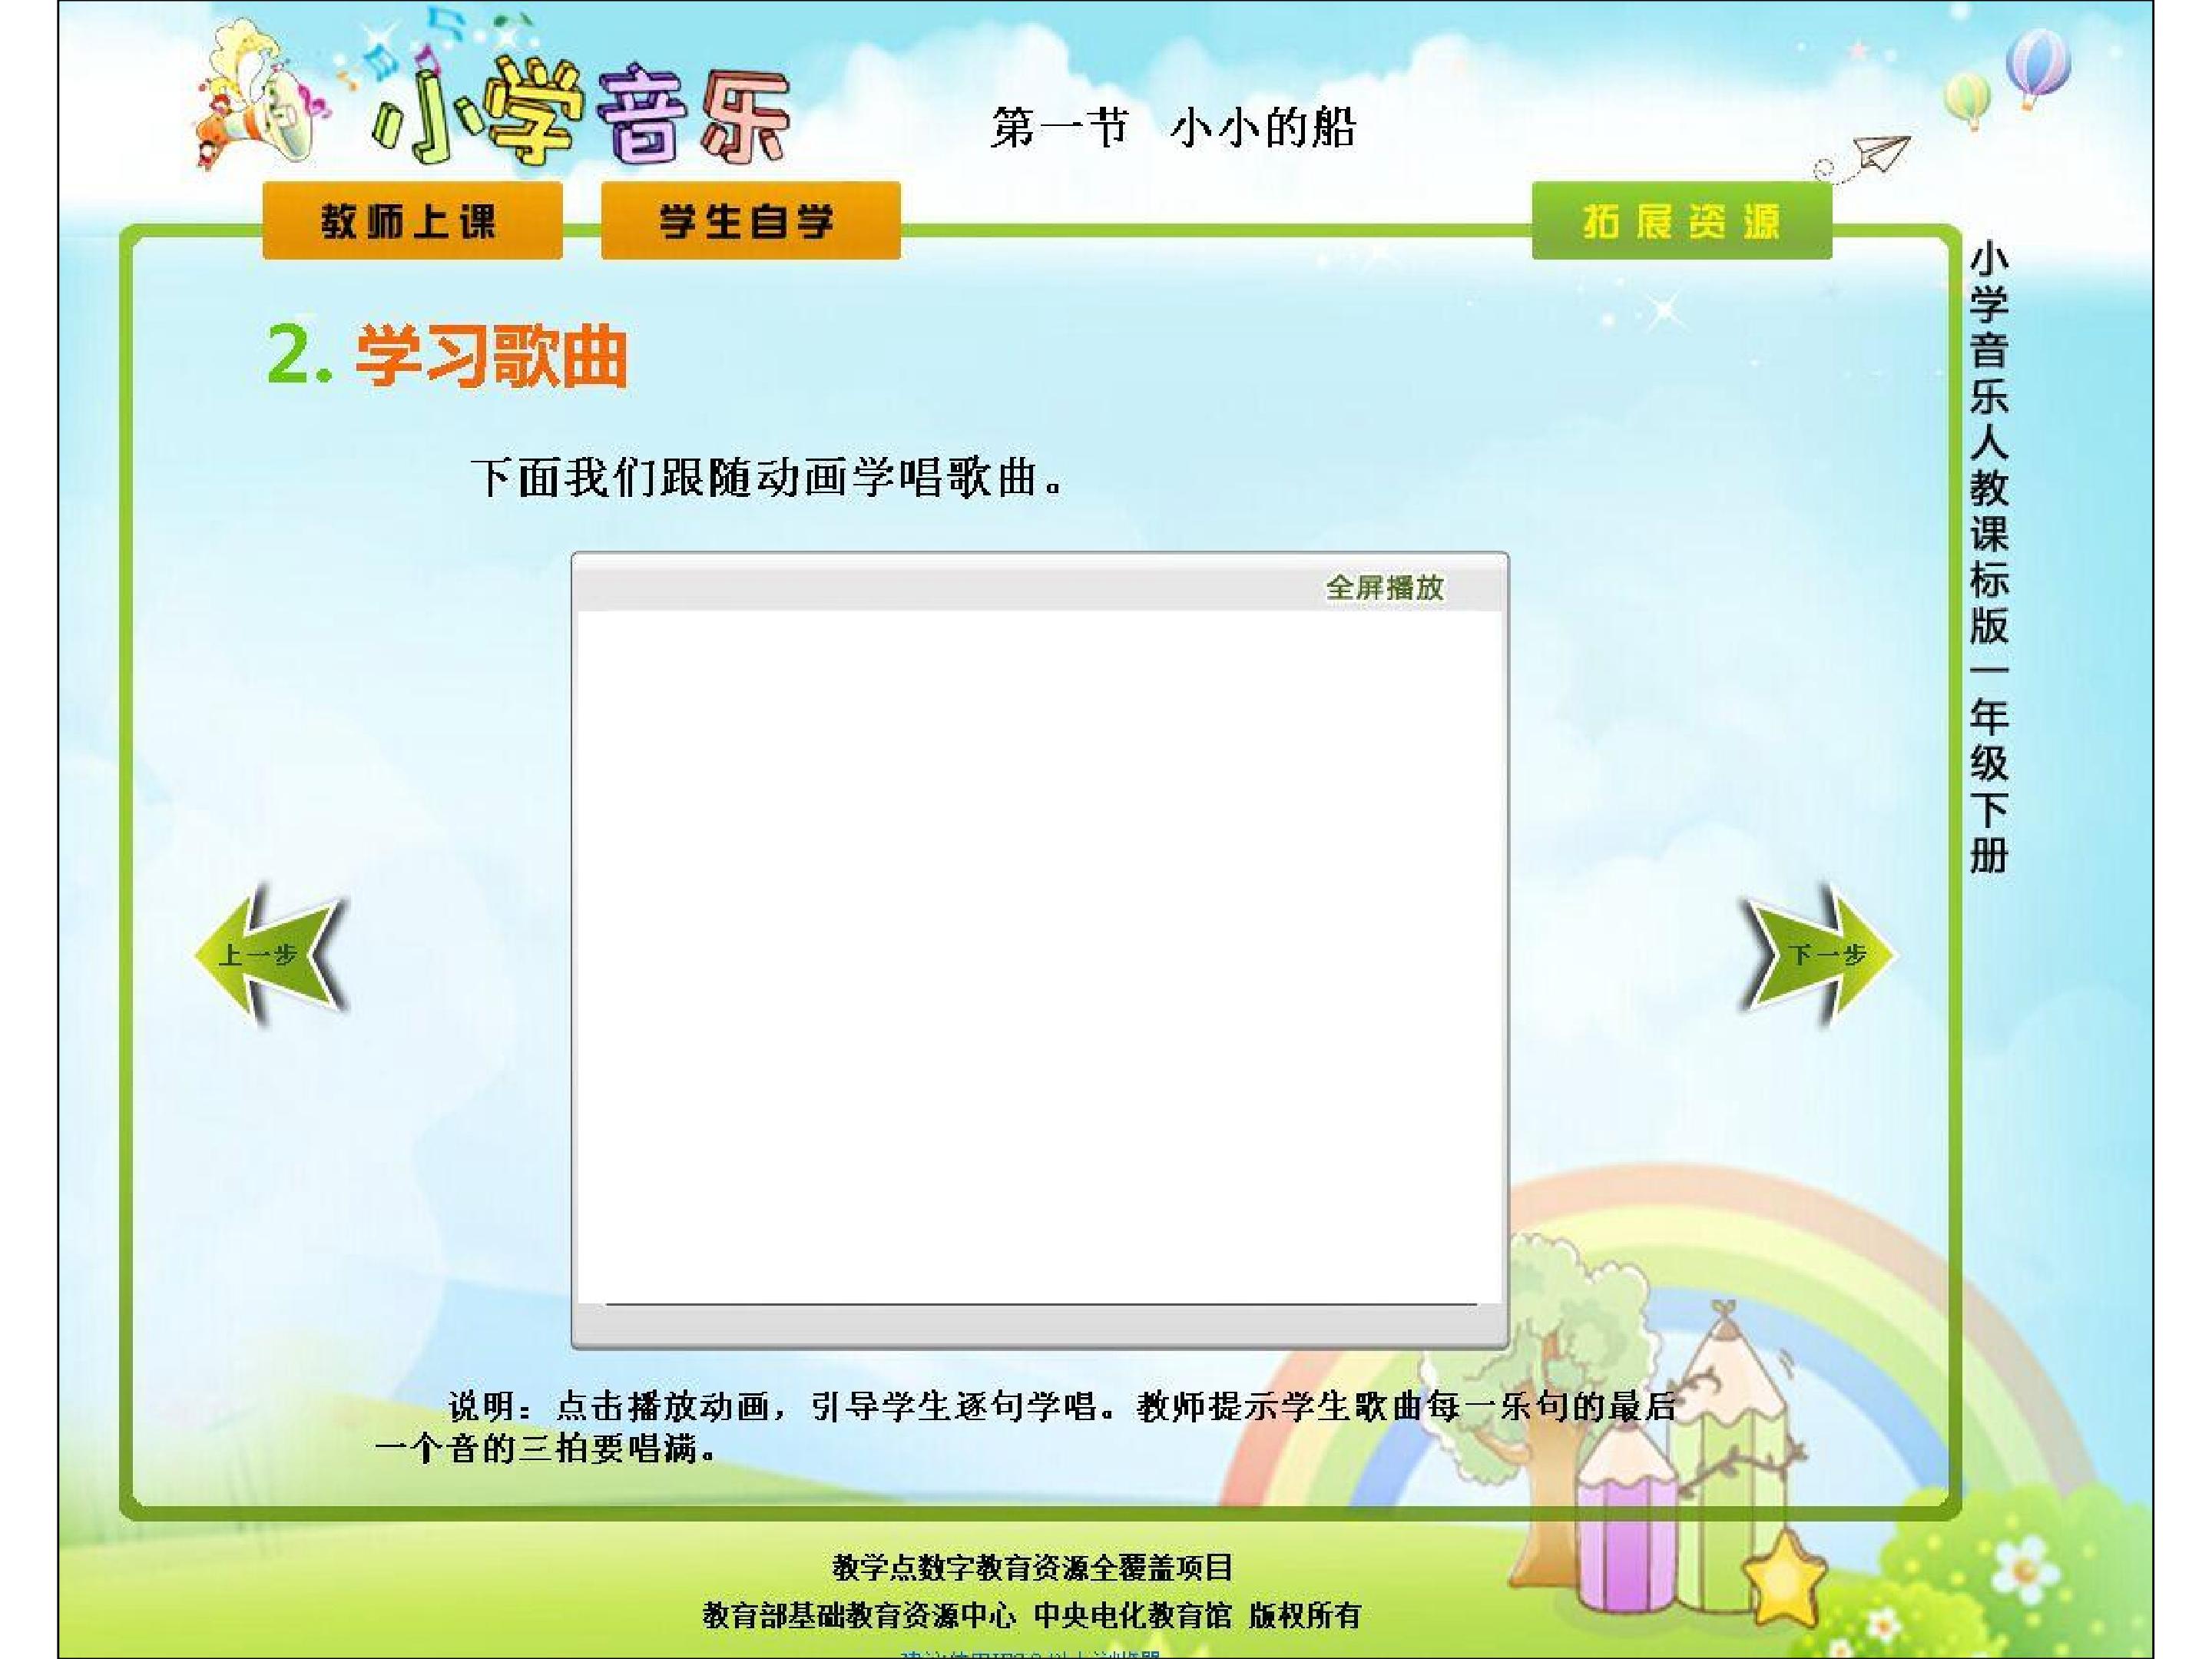Click the copyright line 教育部基础教育资源中心
The height and width of the screenshot is (1659, 2212).
tap(859, 1615)
